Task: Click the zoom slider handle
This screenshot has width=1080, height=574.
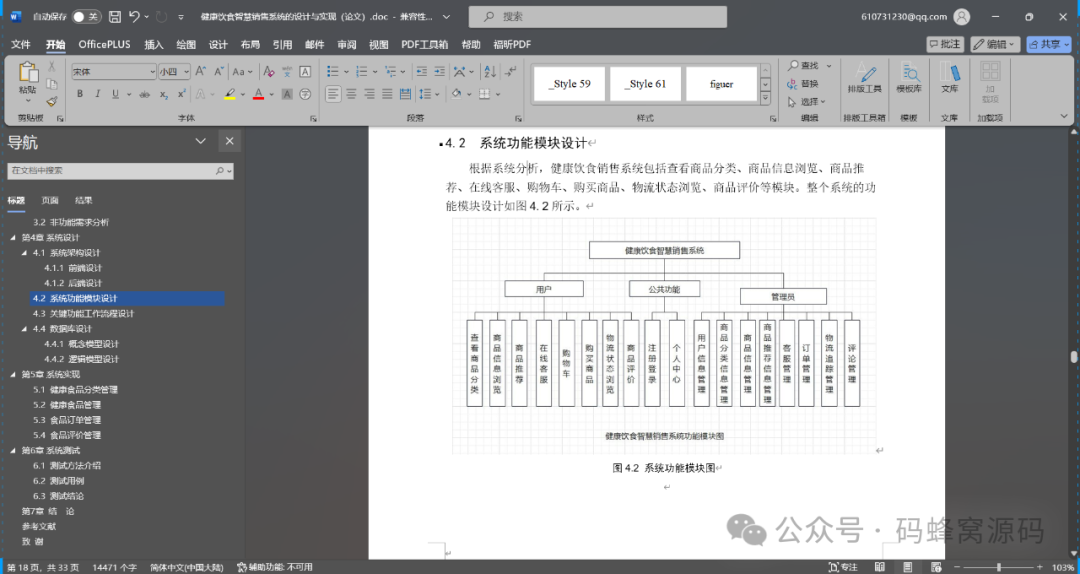Action: click(999, 567)
